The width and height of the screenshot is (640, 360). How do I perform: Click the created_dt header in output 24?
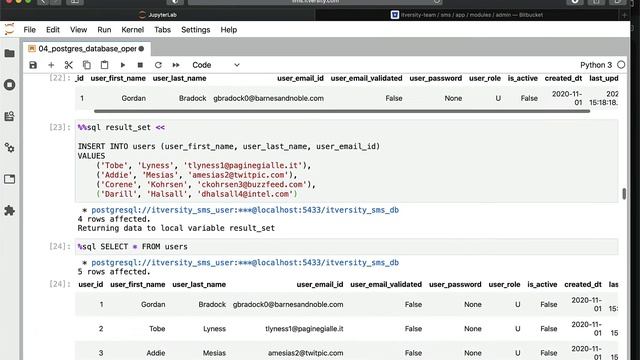coord(583,284)
